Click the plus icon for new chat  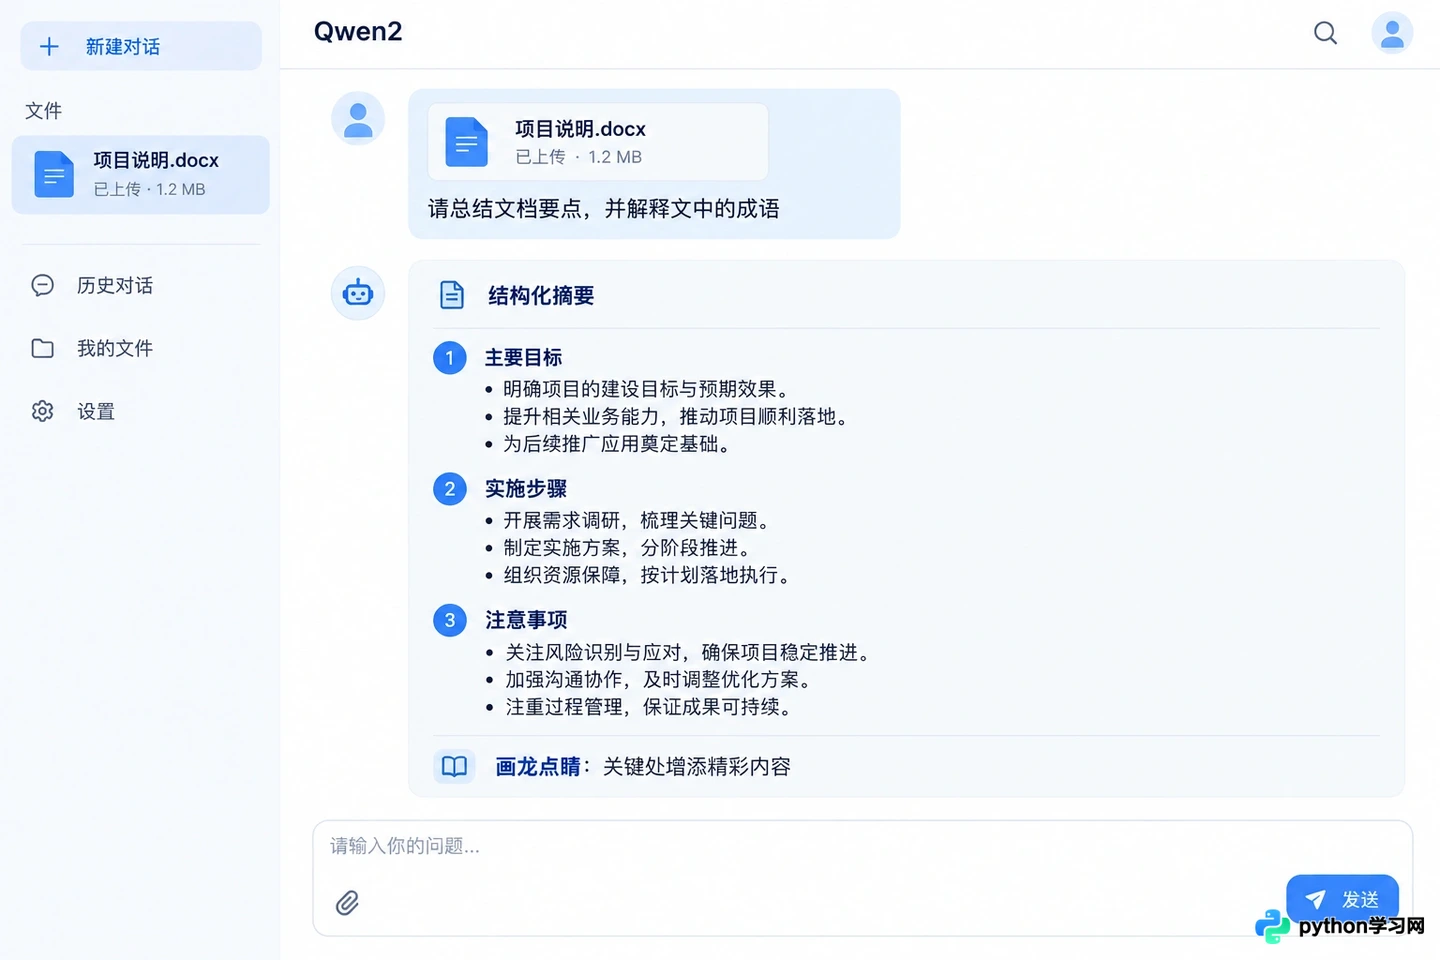pyautogui.click(x=49, y=46)
